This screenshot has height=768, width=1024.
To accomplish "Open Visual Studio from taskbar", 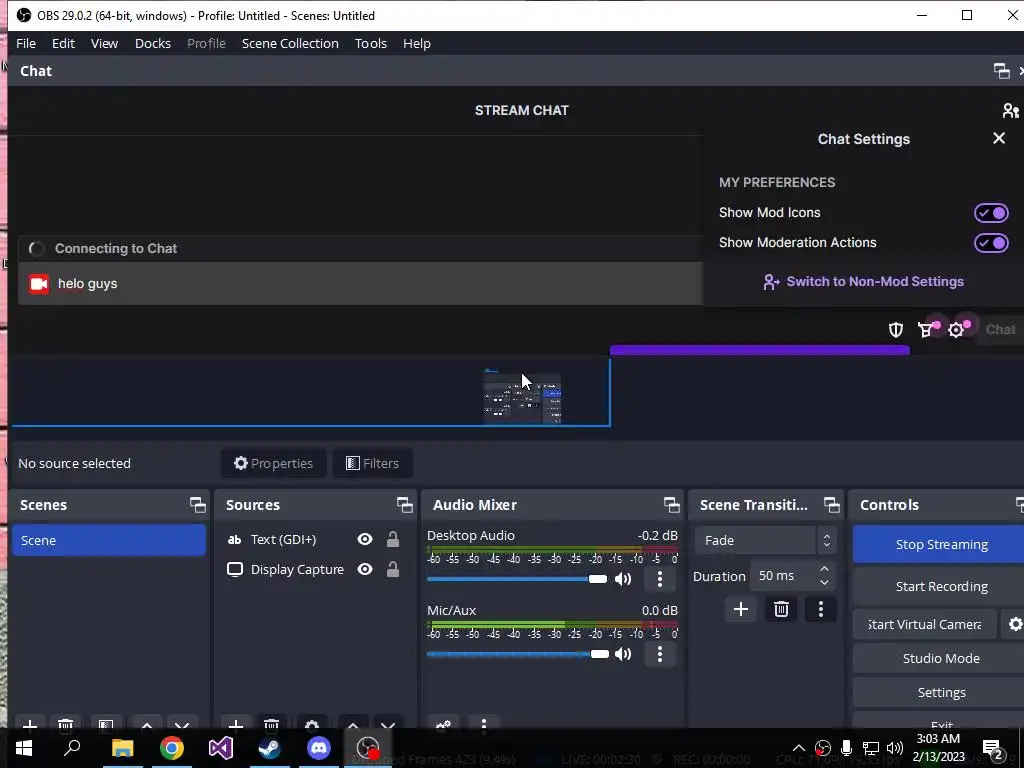I will tap(221, 748).
